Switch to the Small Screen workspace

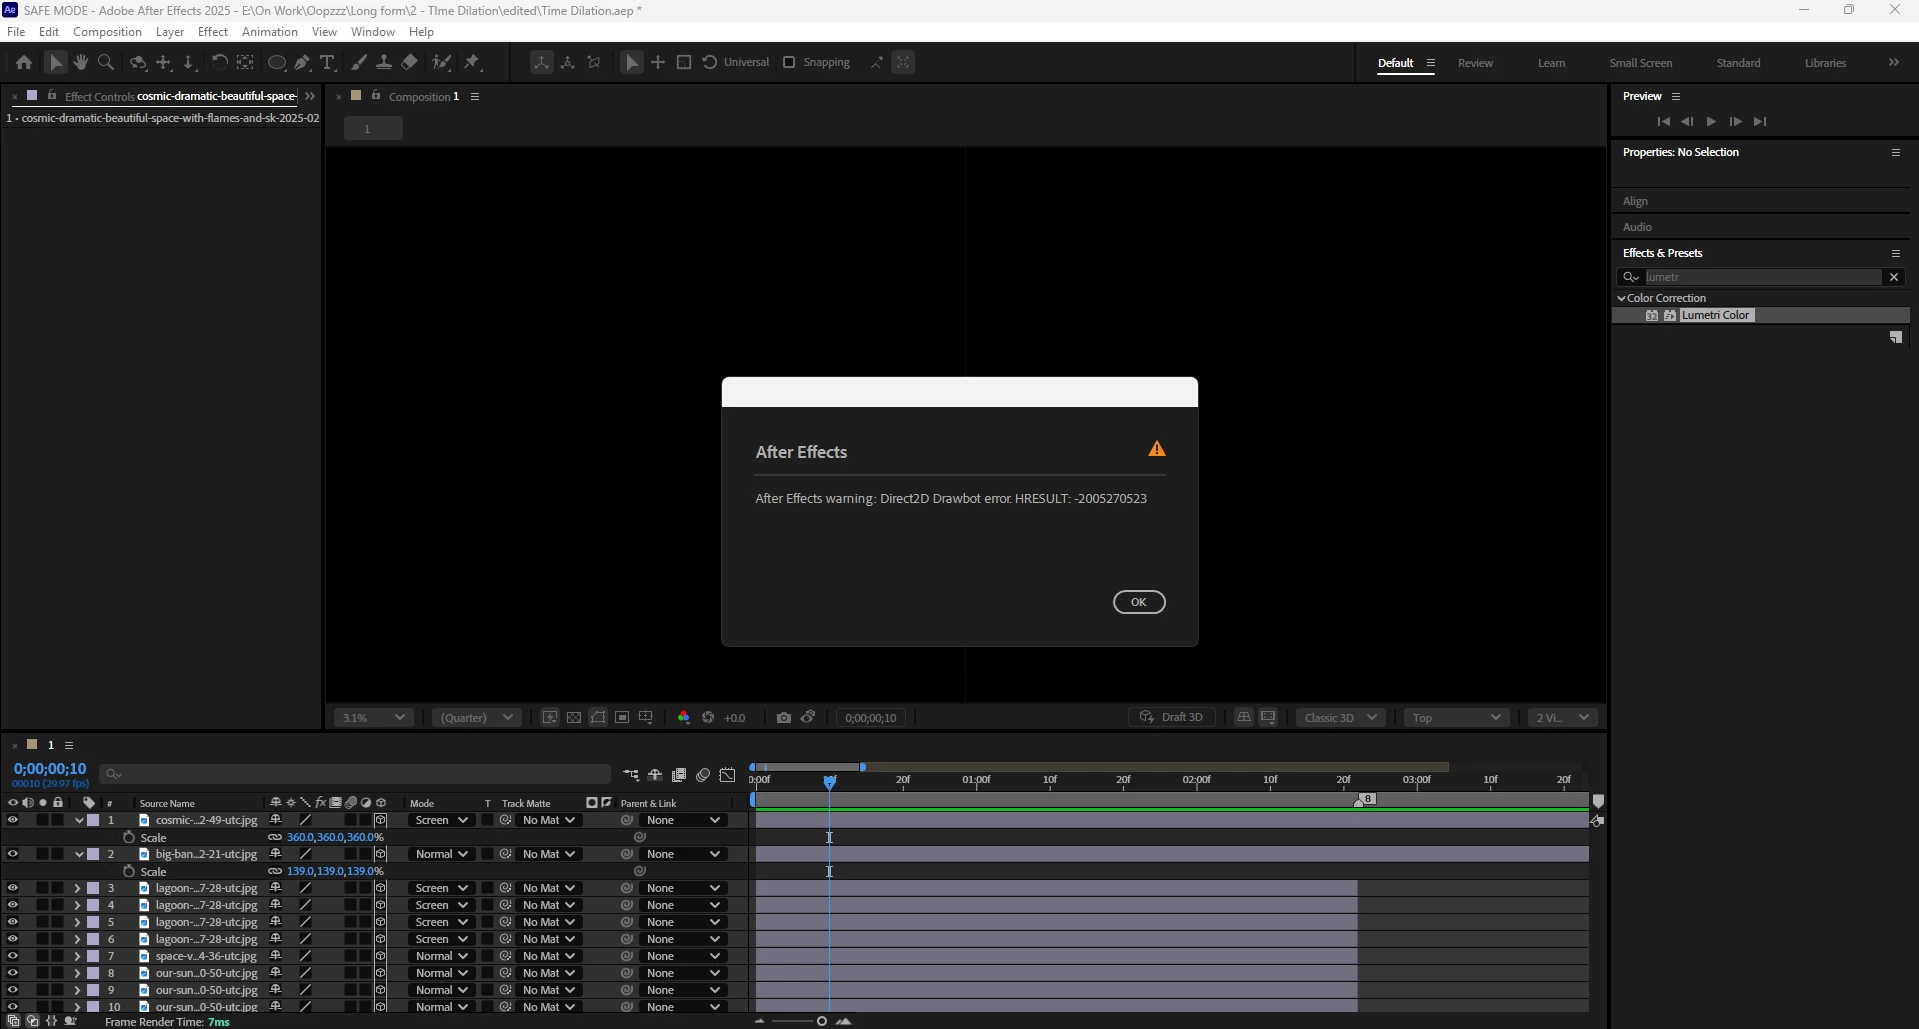click(1640, 63)
